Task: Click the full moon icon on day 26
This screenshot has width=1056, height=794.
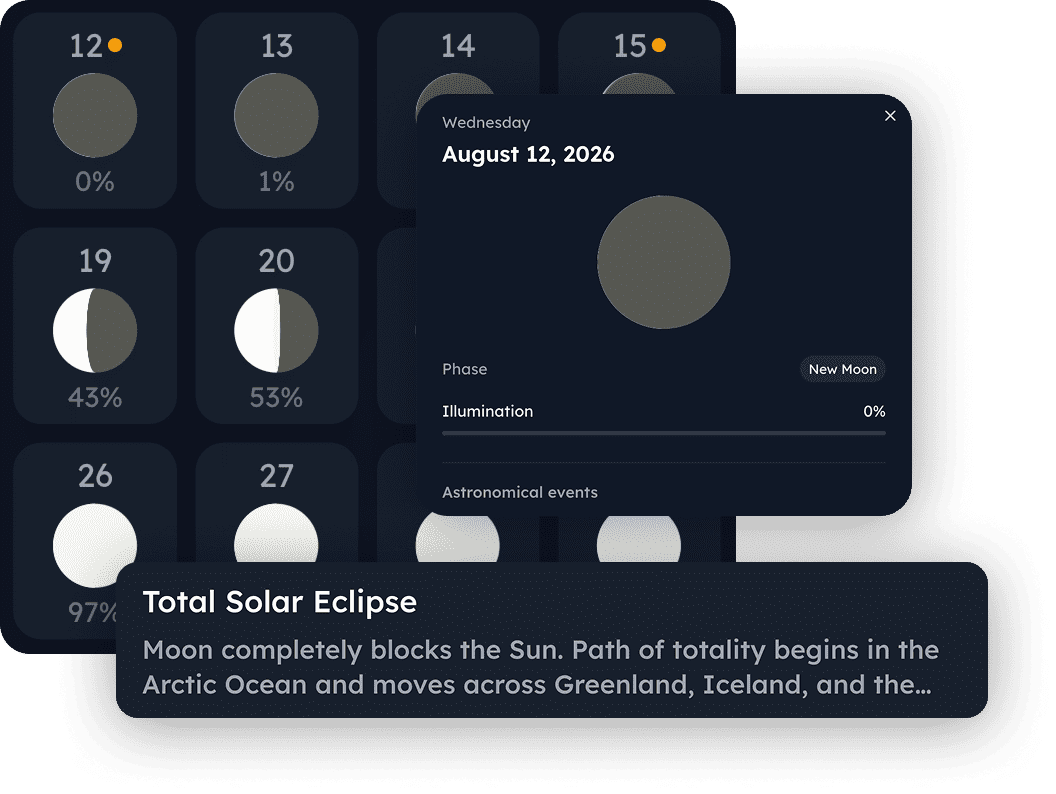Action: point(95,545)
